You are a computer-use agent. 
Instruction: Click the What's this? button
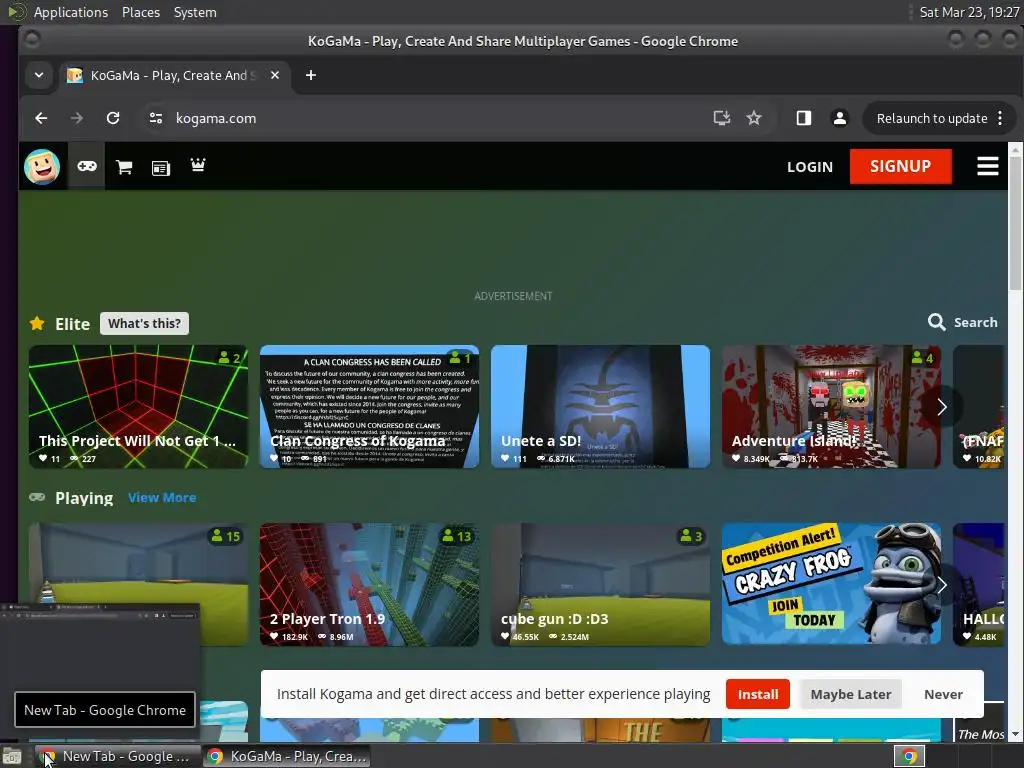[x=144, y=323]
